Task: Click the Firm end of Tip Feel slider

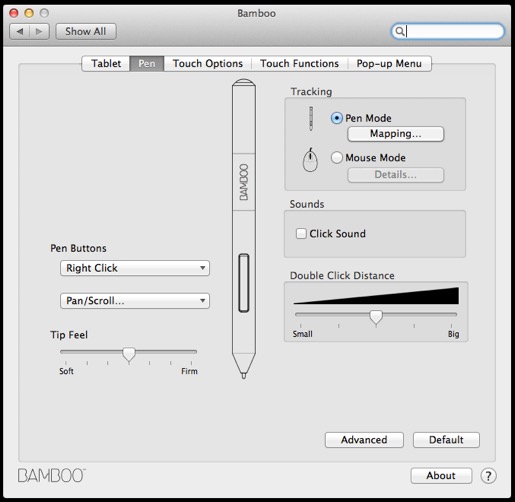Action: coord(189,371)
